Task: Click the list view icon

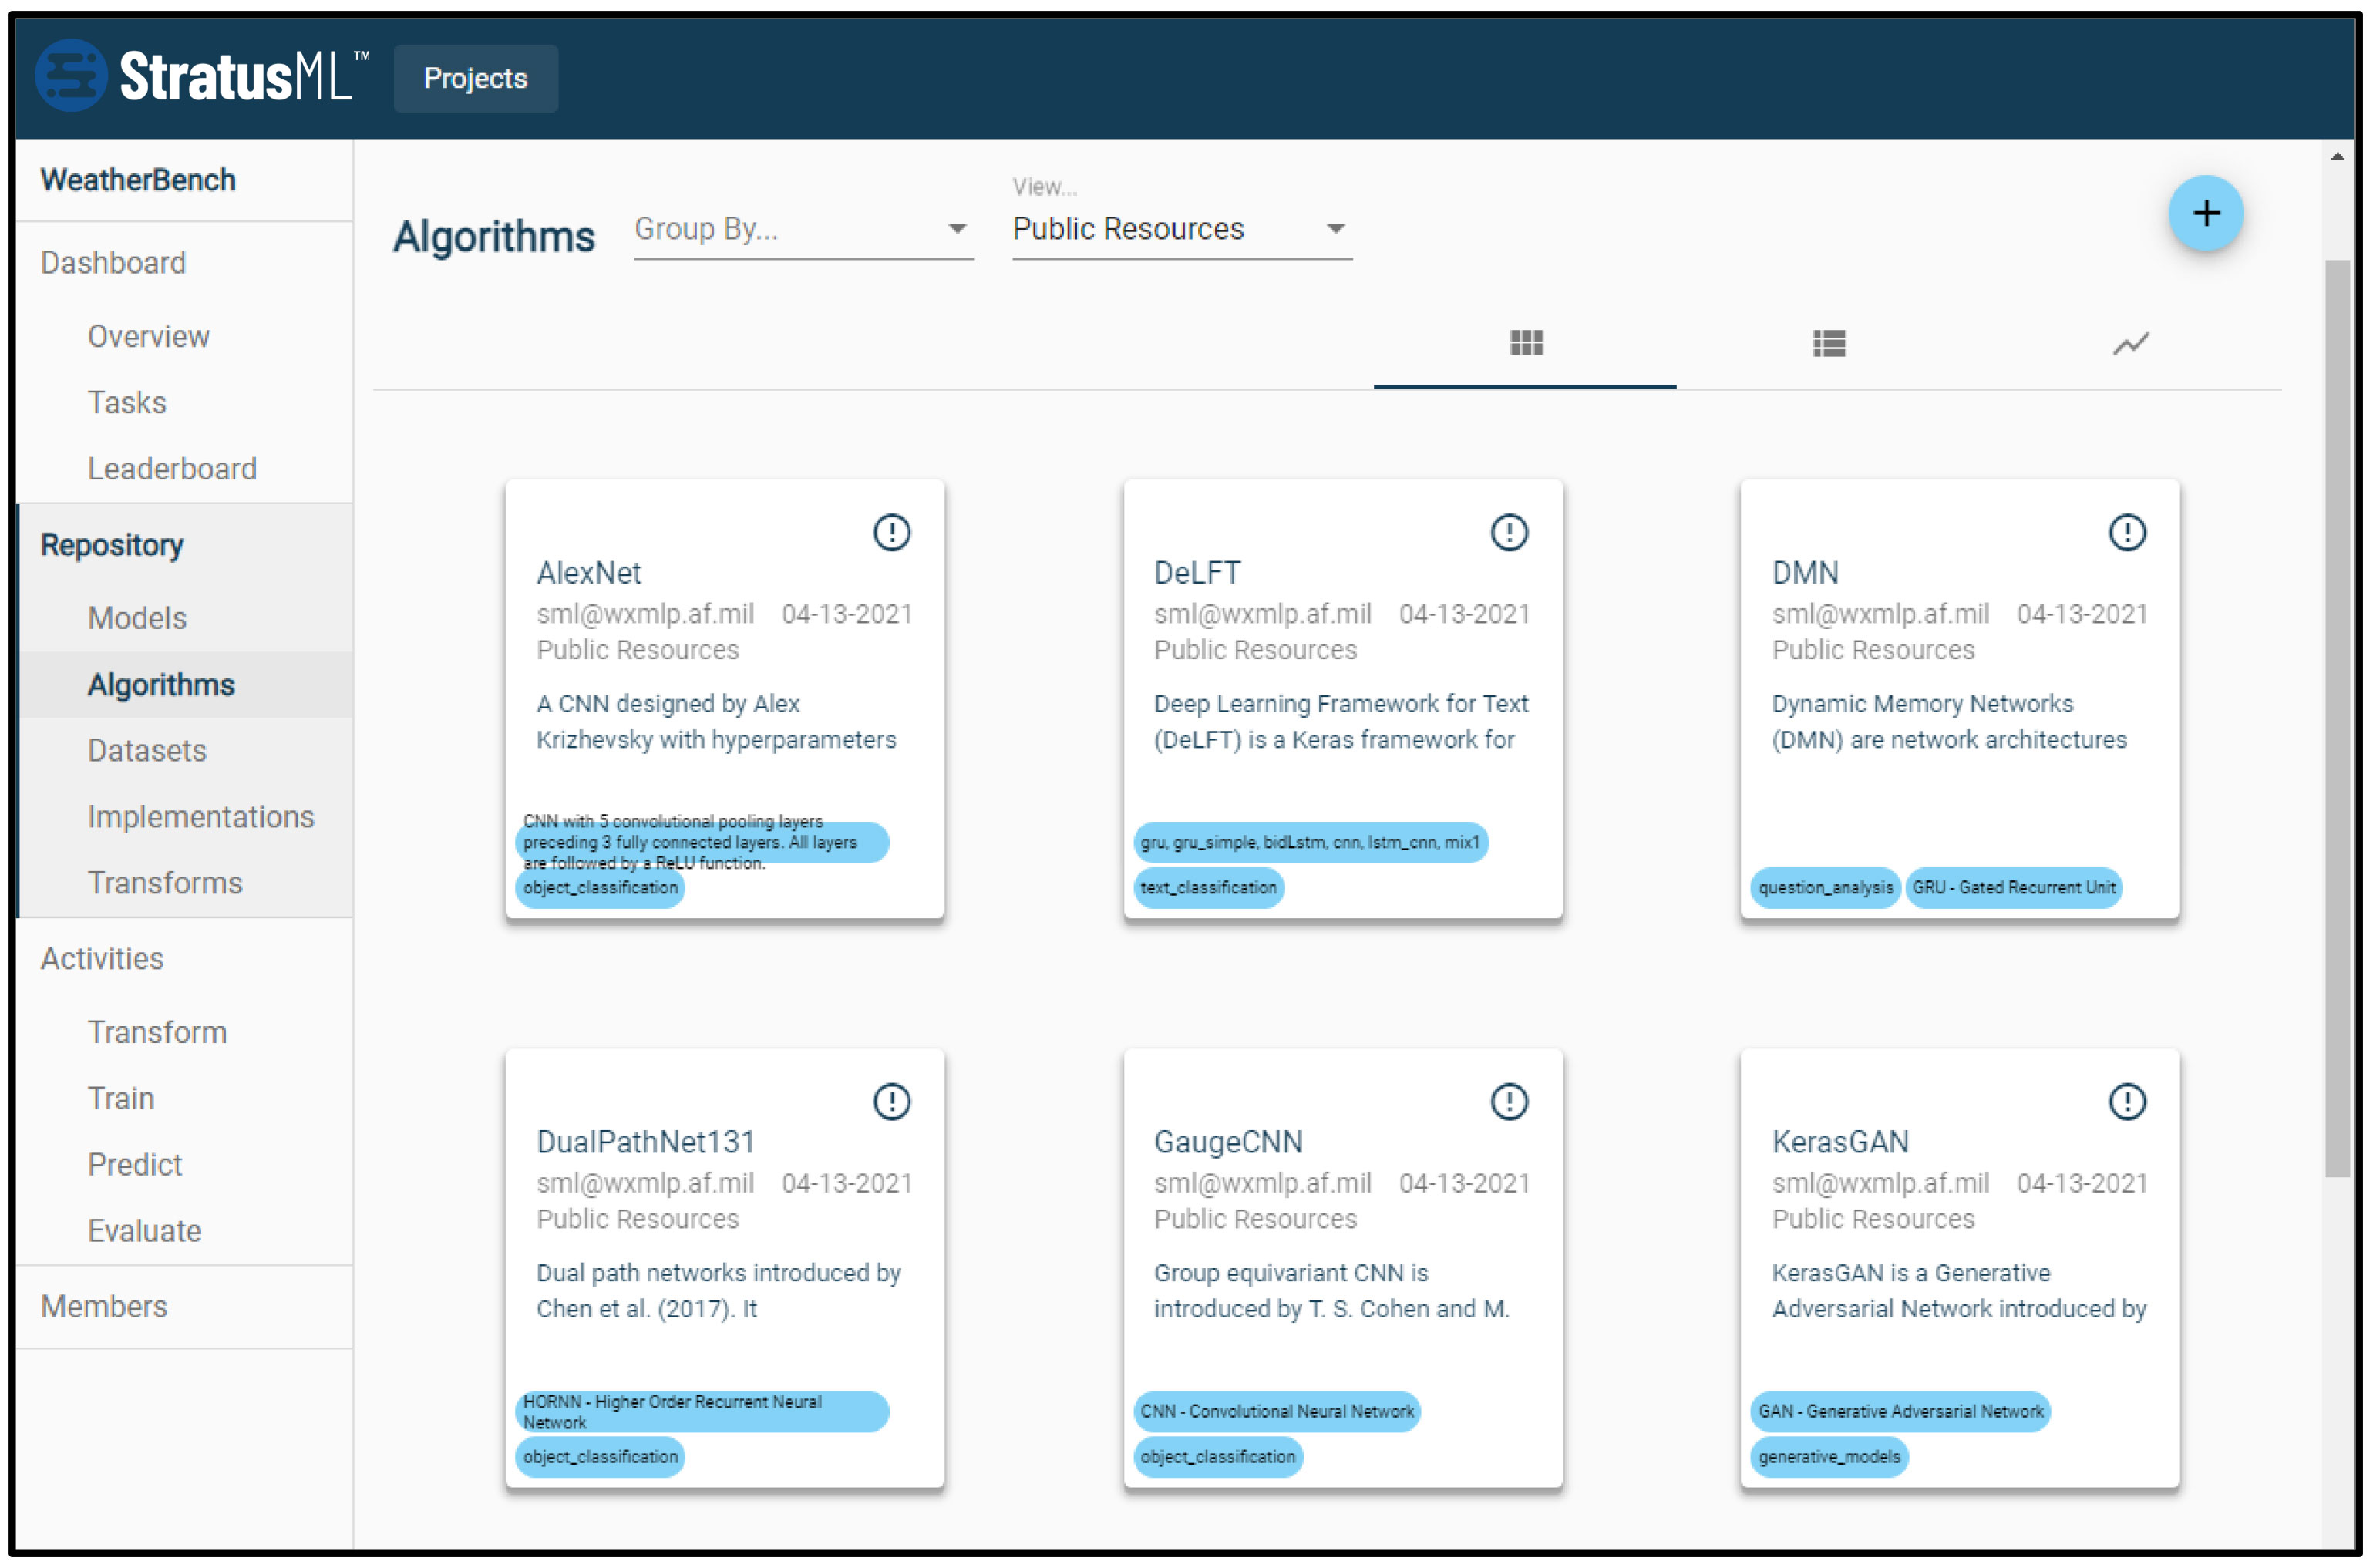Action: pos(1827,342)
